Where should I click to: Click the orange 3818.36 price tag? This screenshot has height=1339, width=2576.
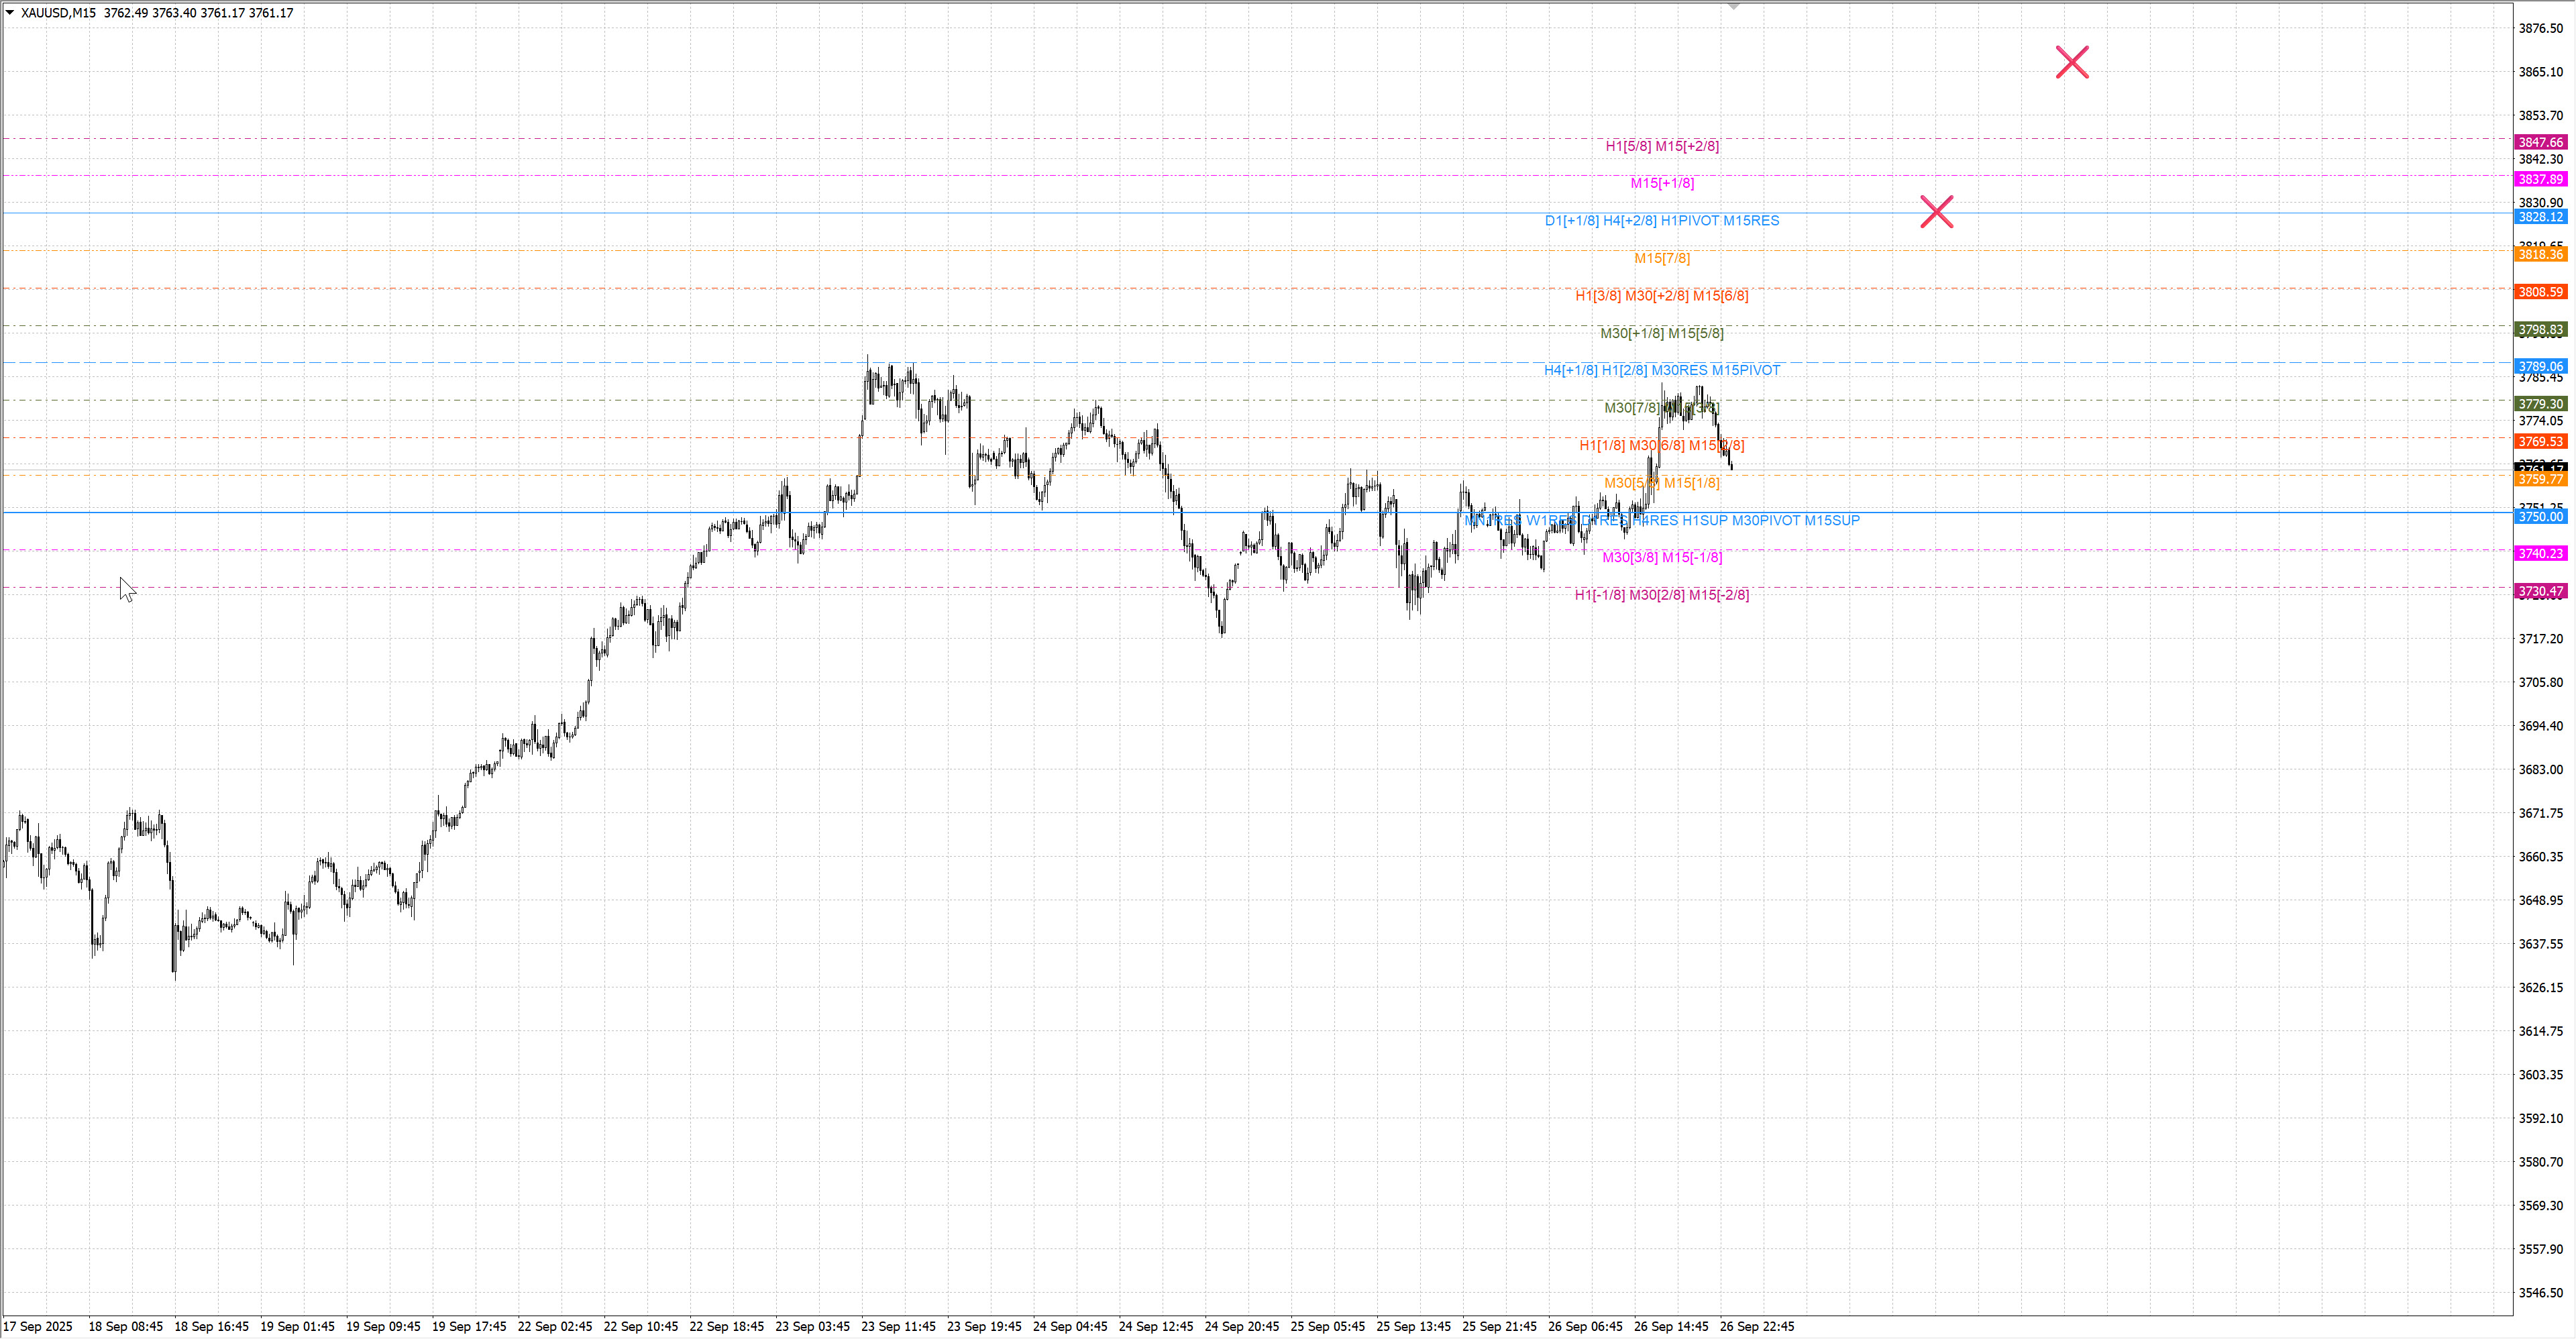2540,255
